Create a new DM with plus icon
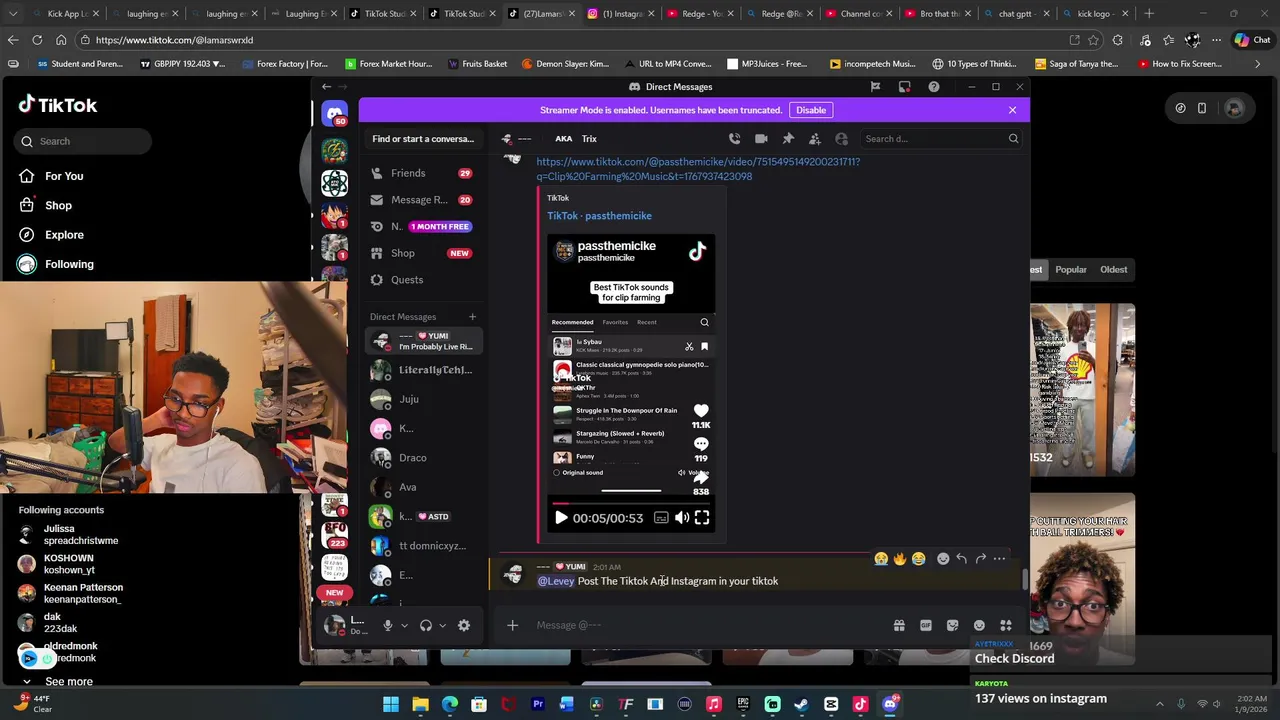The height and width of the screenshot is (720, 1280). (473, 317)
